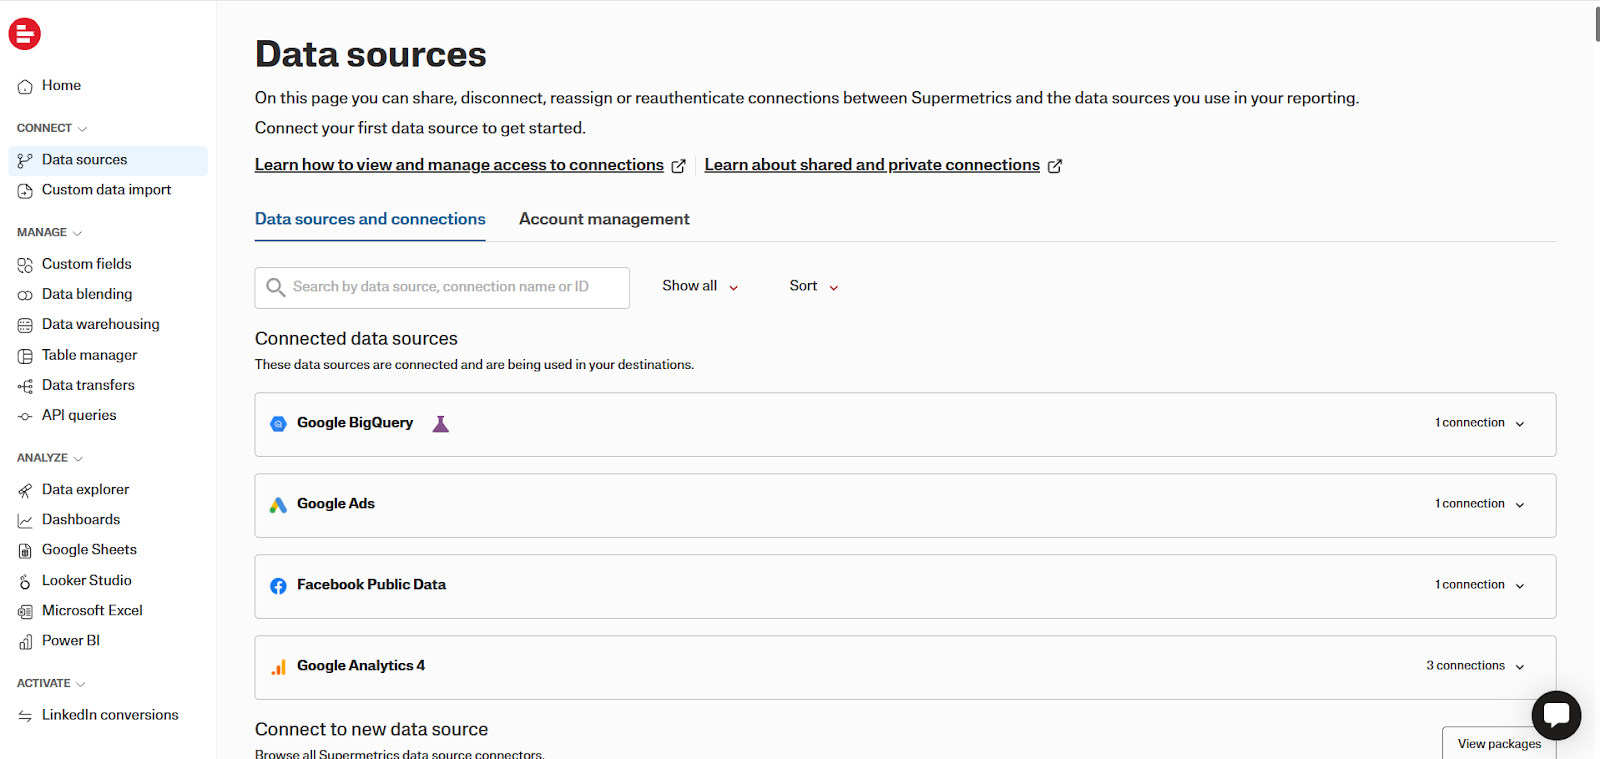Click the Power BI icon
1600x759 pixels.
coord(25,642)
